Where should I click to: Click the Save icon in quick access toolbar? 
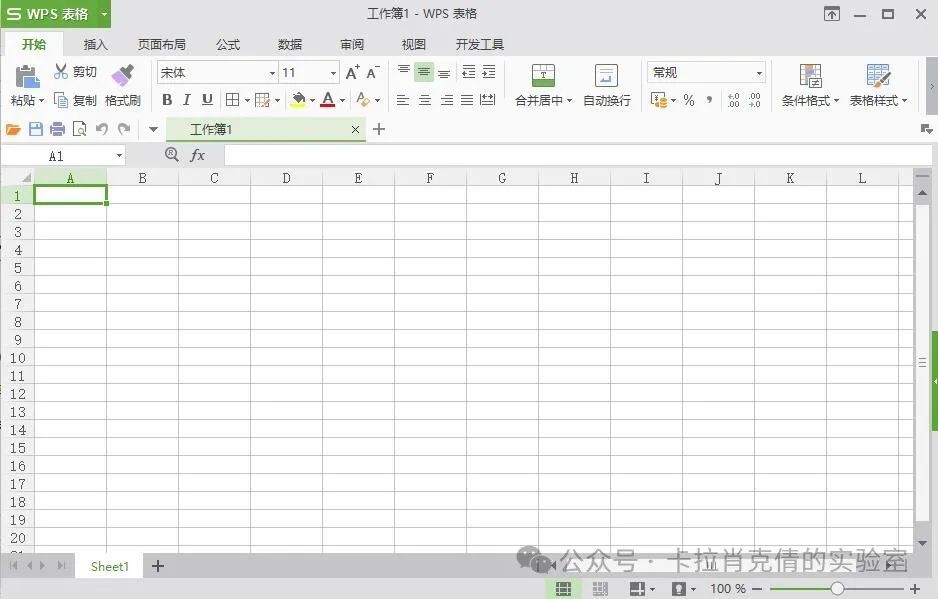pyautogui.click(x=36, y=129)
